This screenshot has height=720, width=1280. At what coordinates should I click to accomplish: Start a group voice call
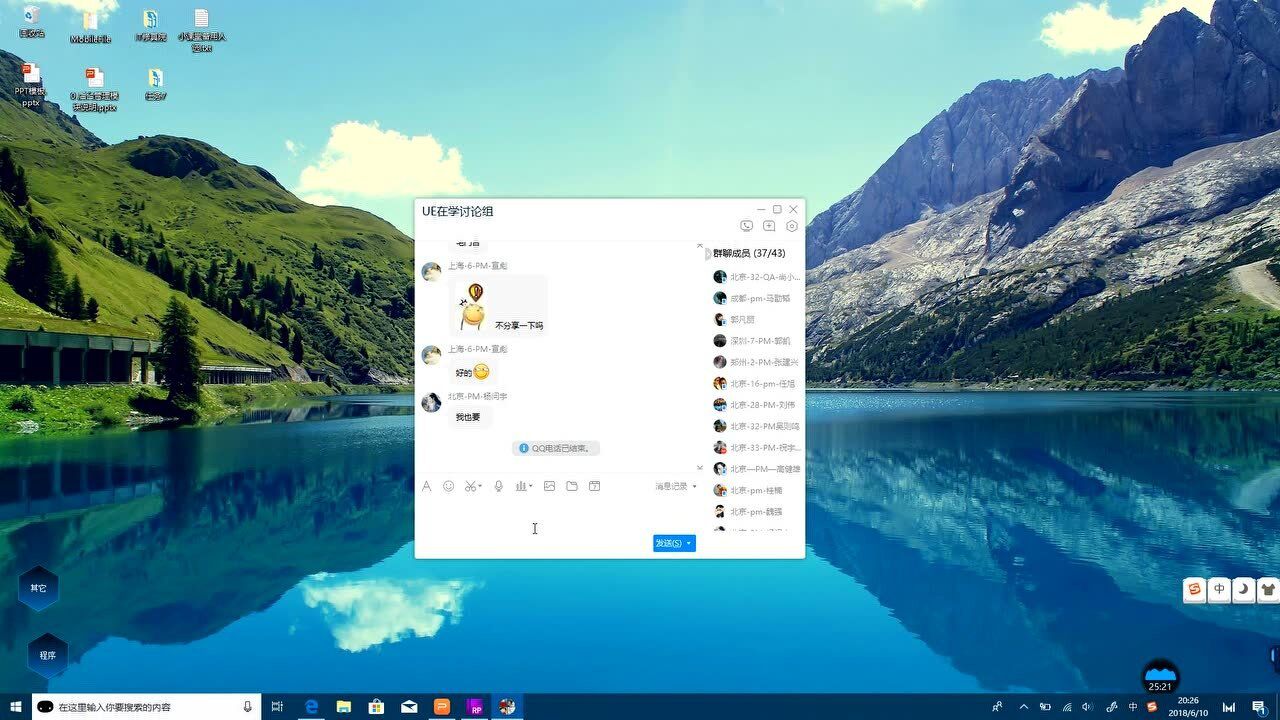[746, 226]
